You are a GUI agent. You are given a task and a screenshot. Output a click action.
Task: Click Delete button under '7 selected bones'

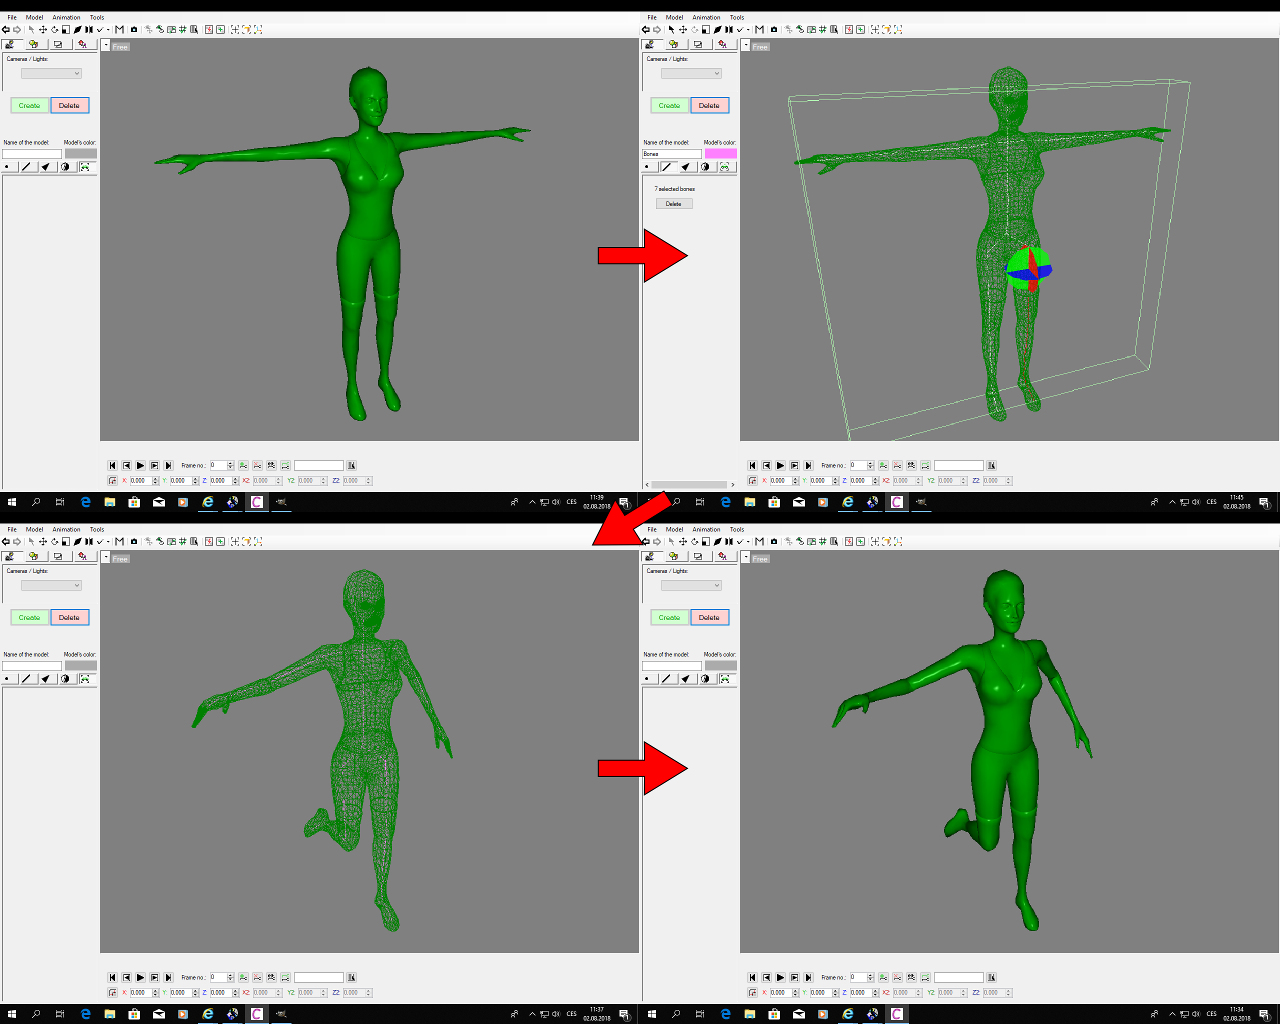pos(674,203)
